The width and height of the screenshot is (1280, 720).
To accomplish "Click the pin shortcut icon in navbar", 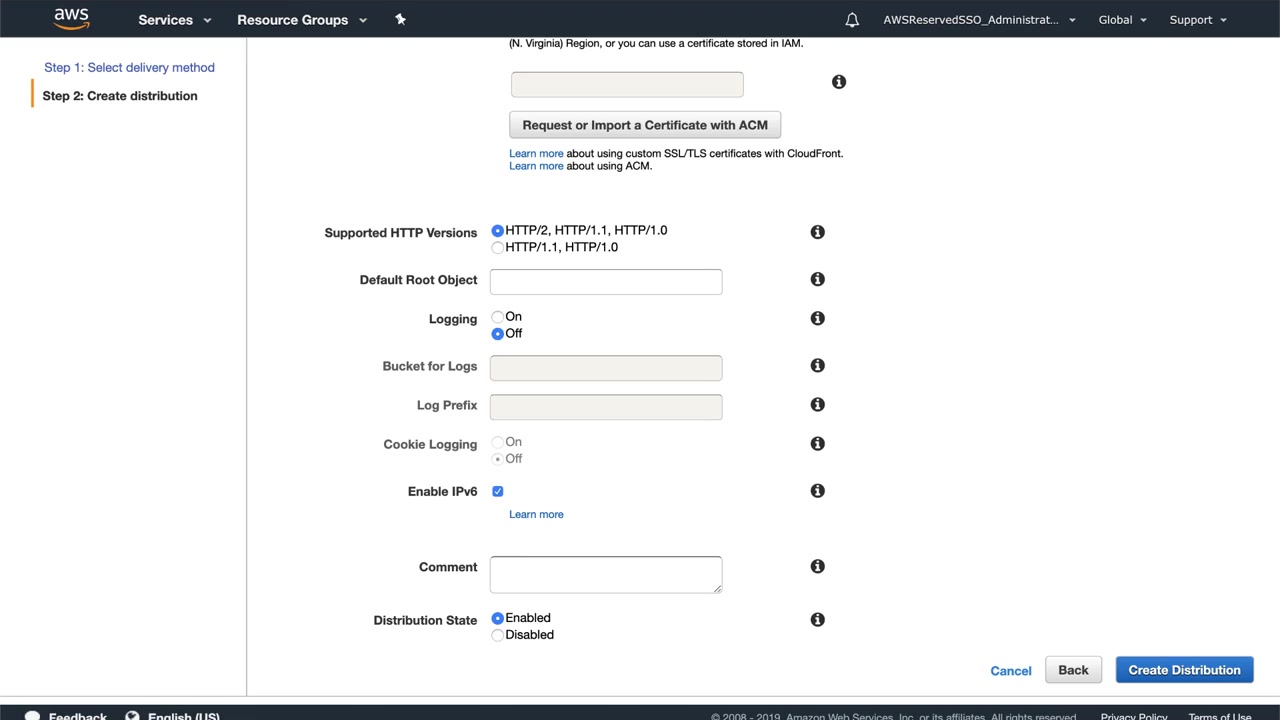I will [401, 19].
